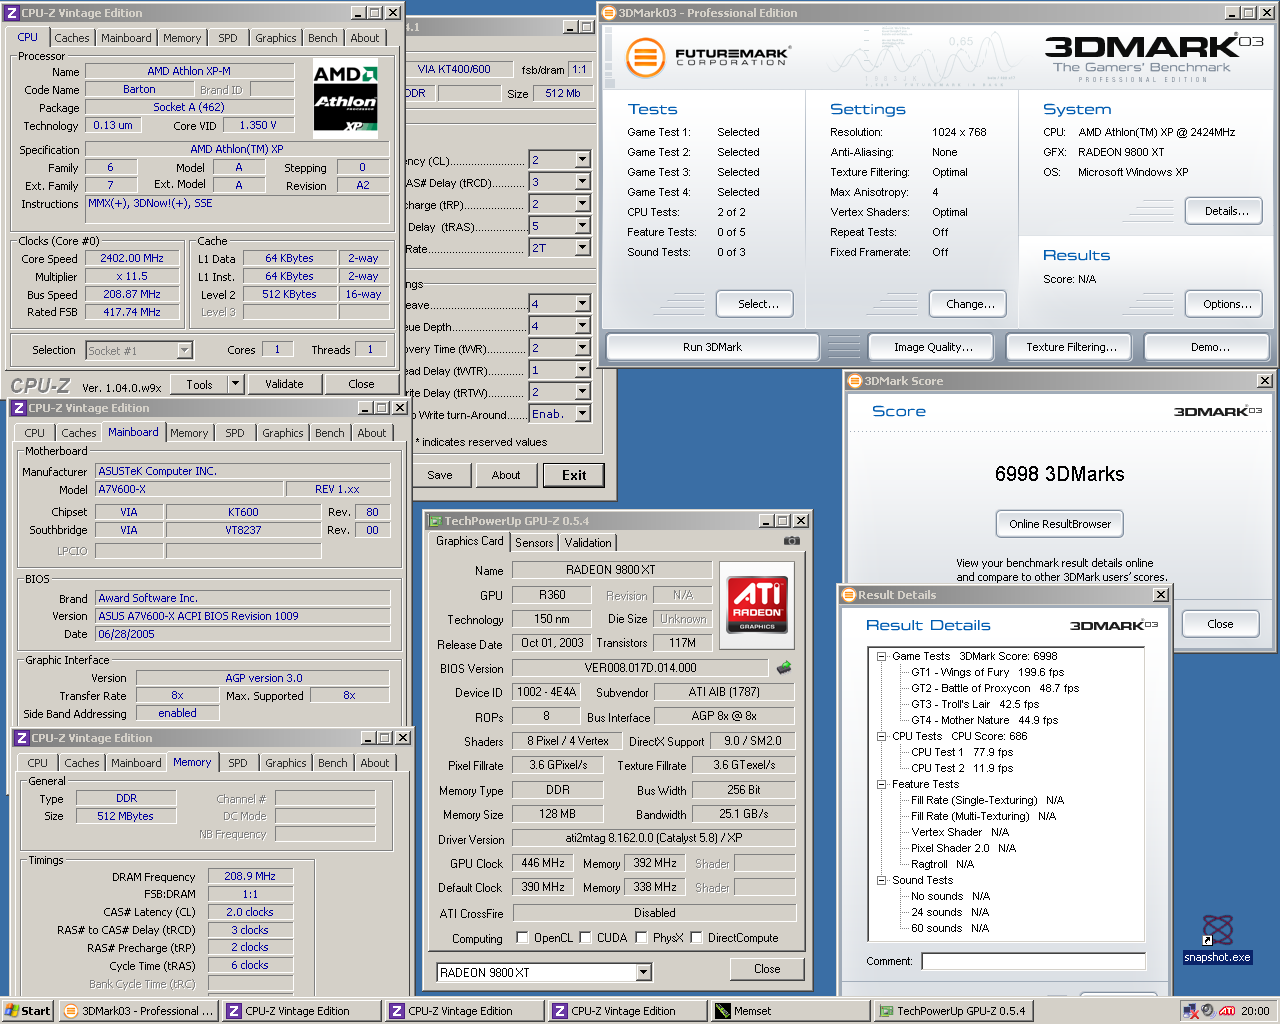Image resolution: width=1280 pixels, height=1024 pixels.
Task: Click the Run 3DMark button
Action: [x=712, y=347]
